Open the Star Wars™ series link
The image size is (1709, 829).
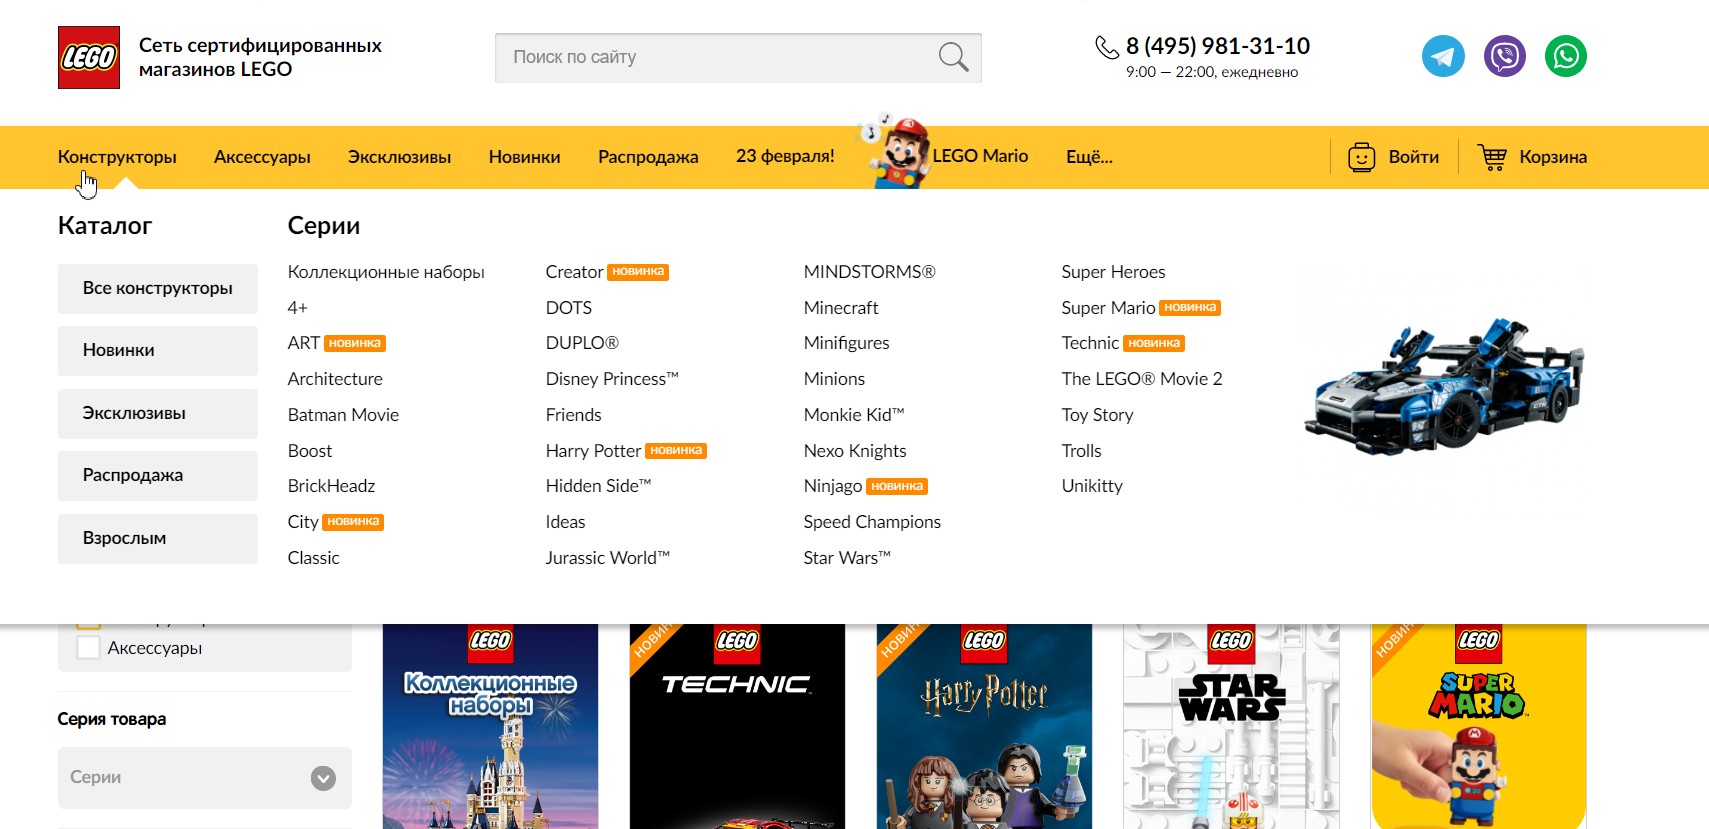846,558
